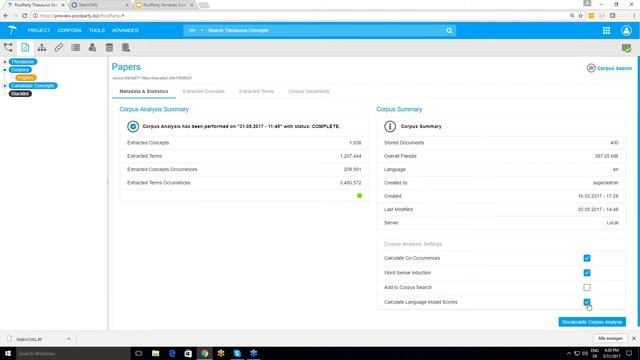
Task: Enable Add to Corpus Search checkbox
Action: (587, 287)
